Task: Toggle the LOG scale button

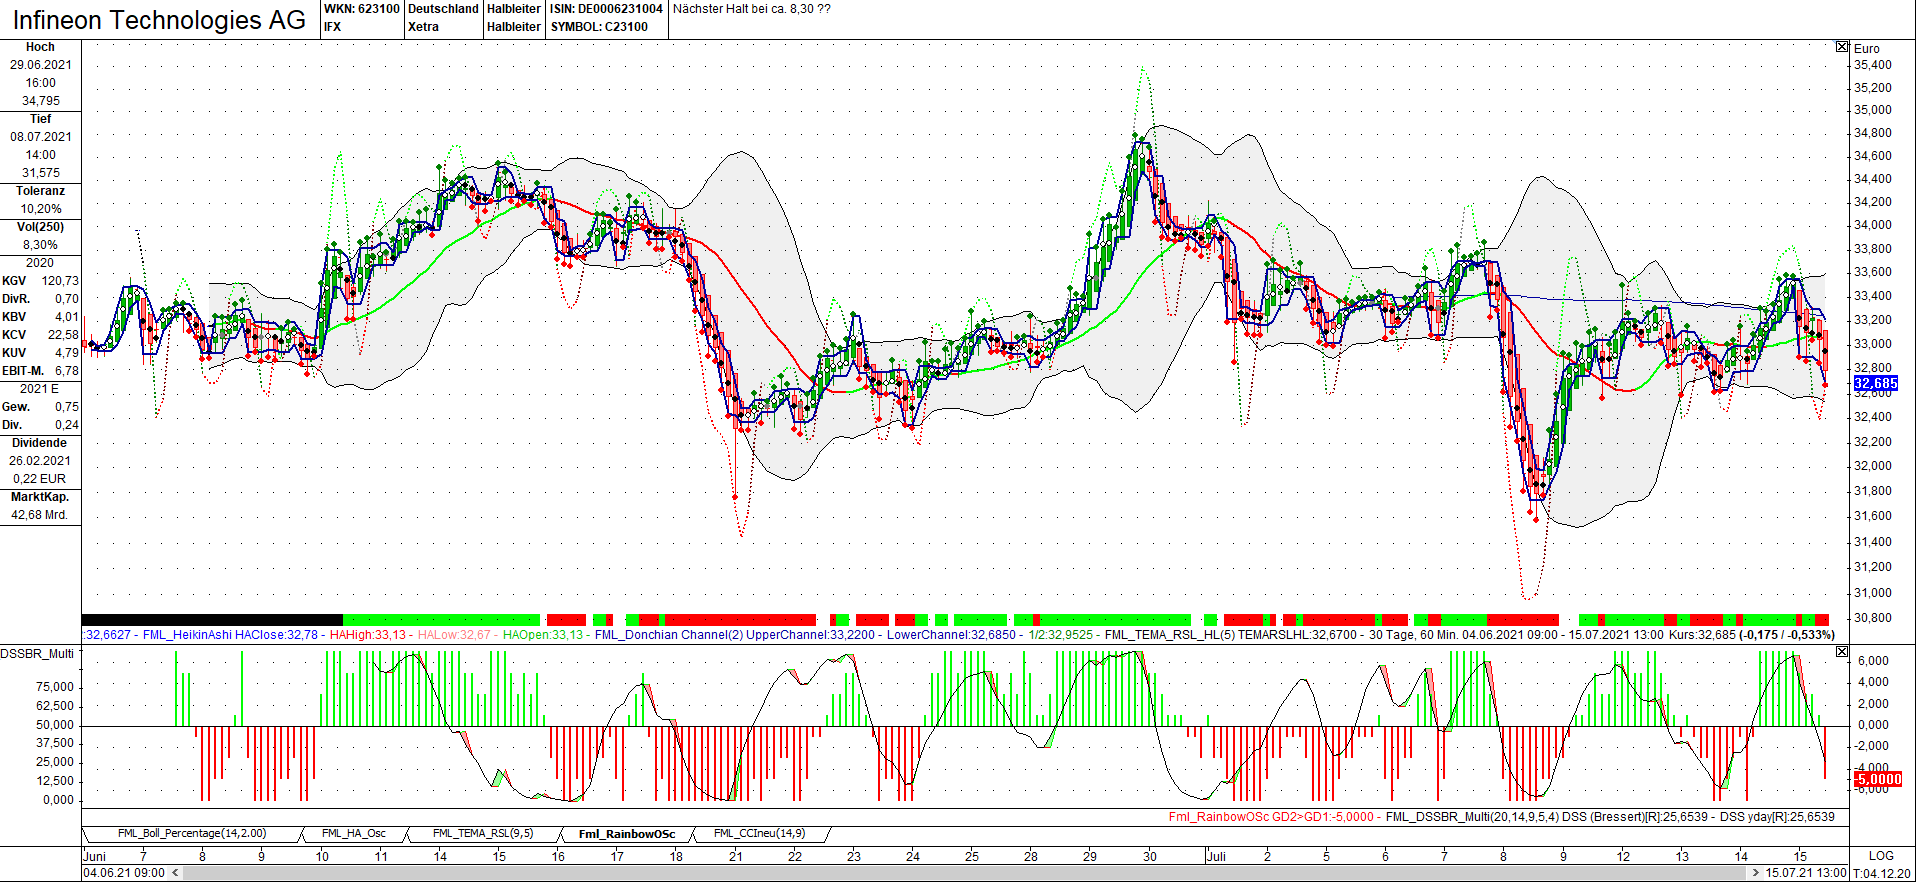Action: [1881, 856]
